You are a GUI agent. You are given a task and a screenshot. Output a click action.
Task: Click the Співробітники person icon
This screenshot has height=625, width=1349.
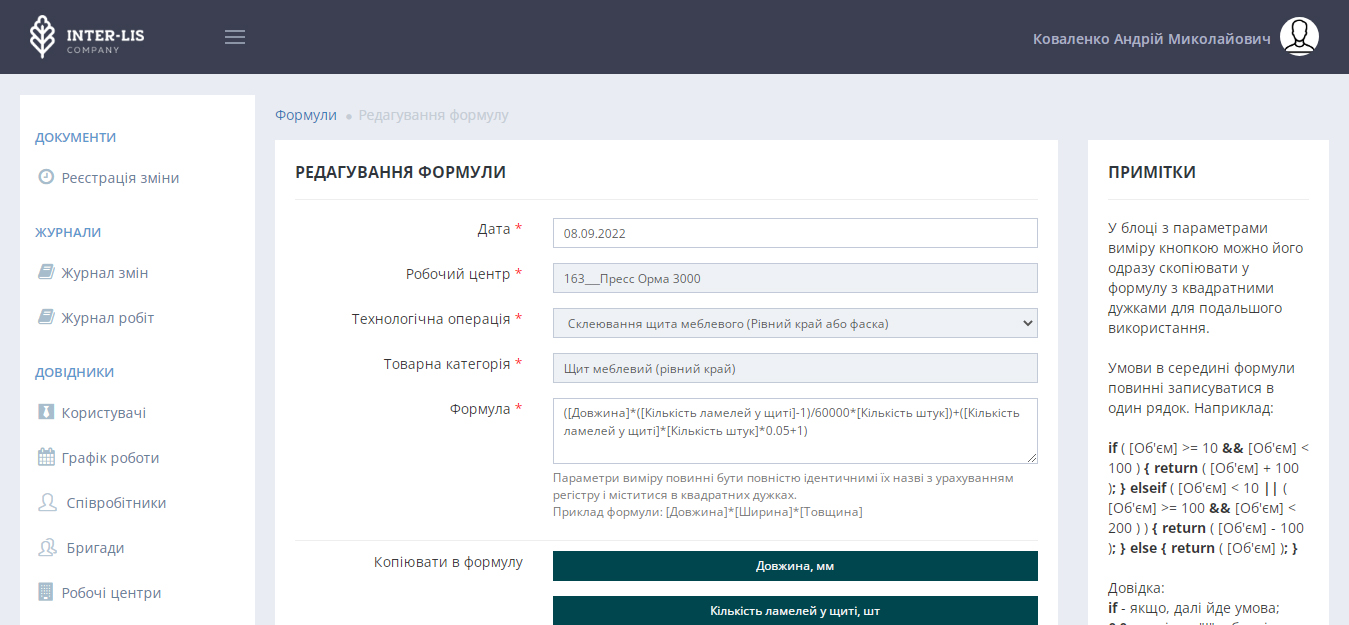point(47,502)
